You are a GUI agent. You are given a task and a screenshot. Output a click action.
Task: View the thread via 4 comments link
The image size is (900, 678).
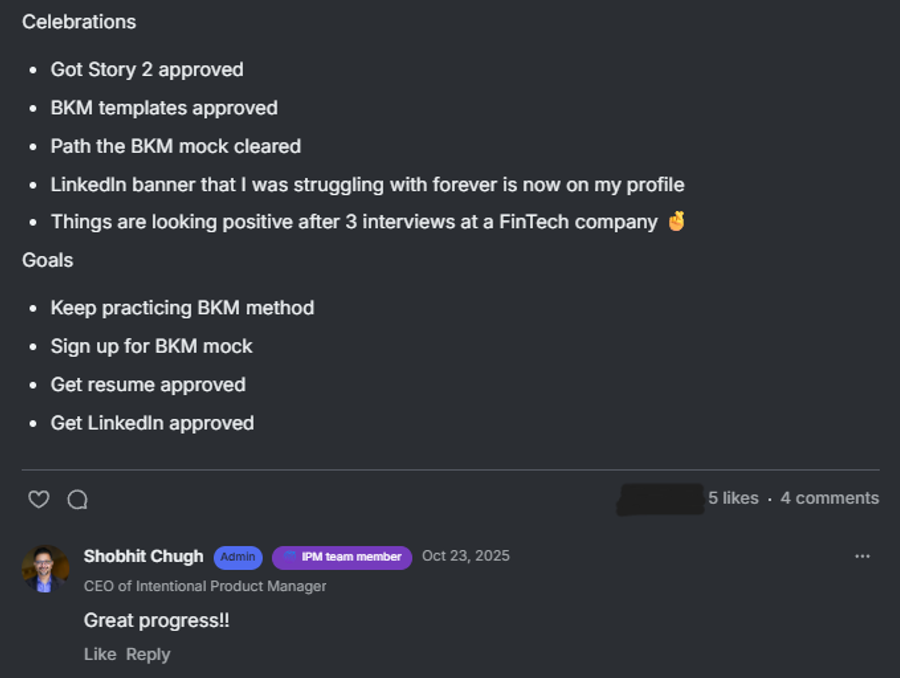[829, 498]
